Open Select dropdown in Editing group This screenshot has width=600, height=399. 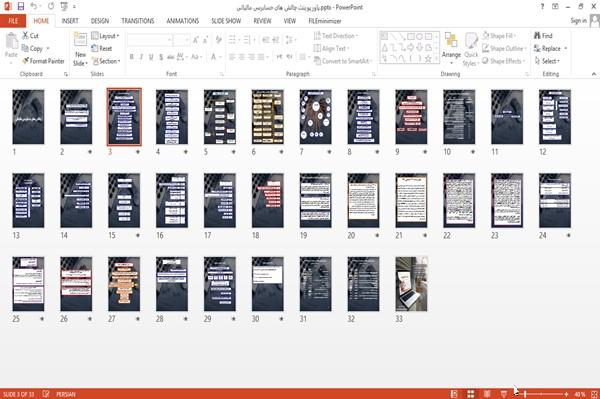[547, 61]
